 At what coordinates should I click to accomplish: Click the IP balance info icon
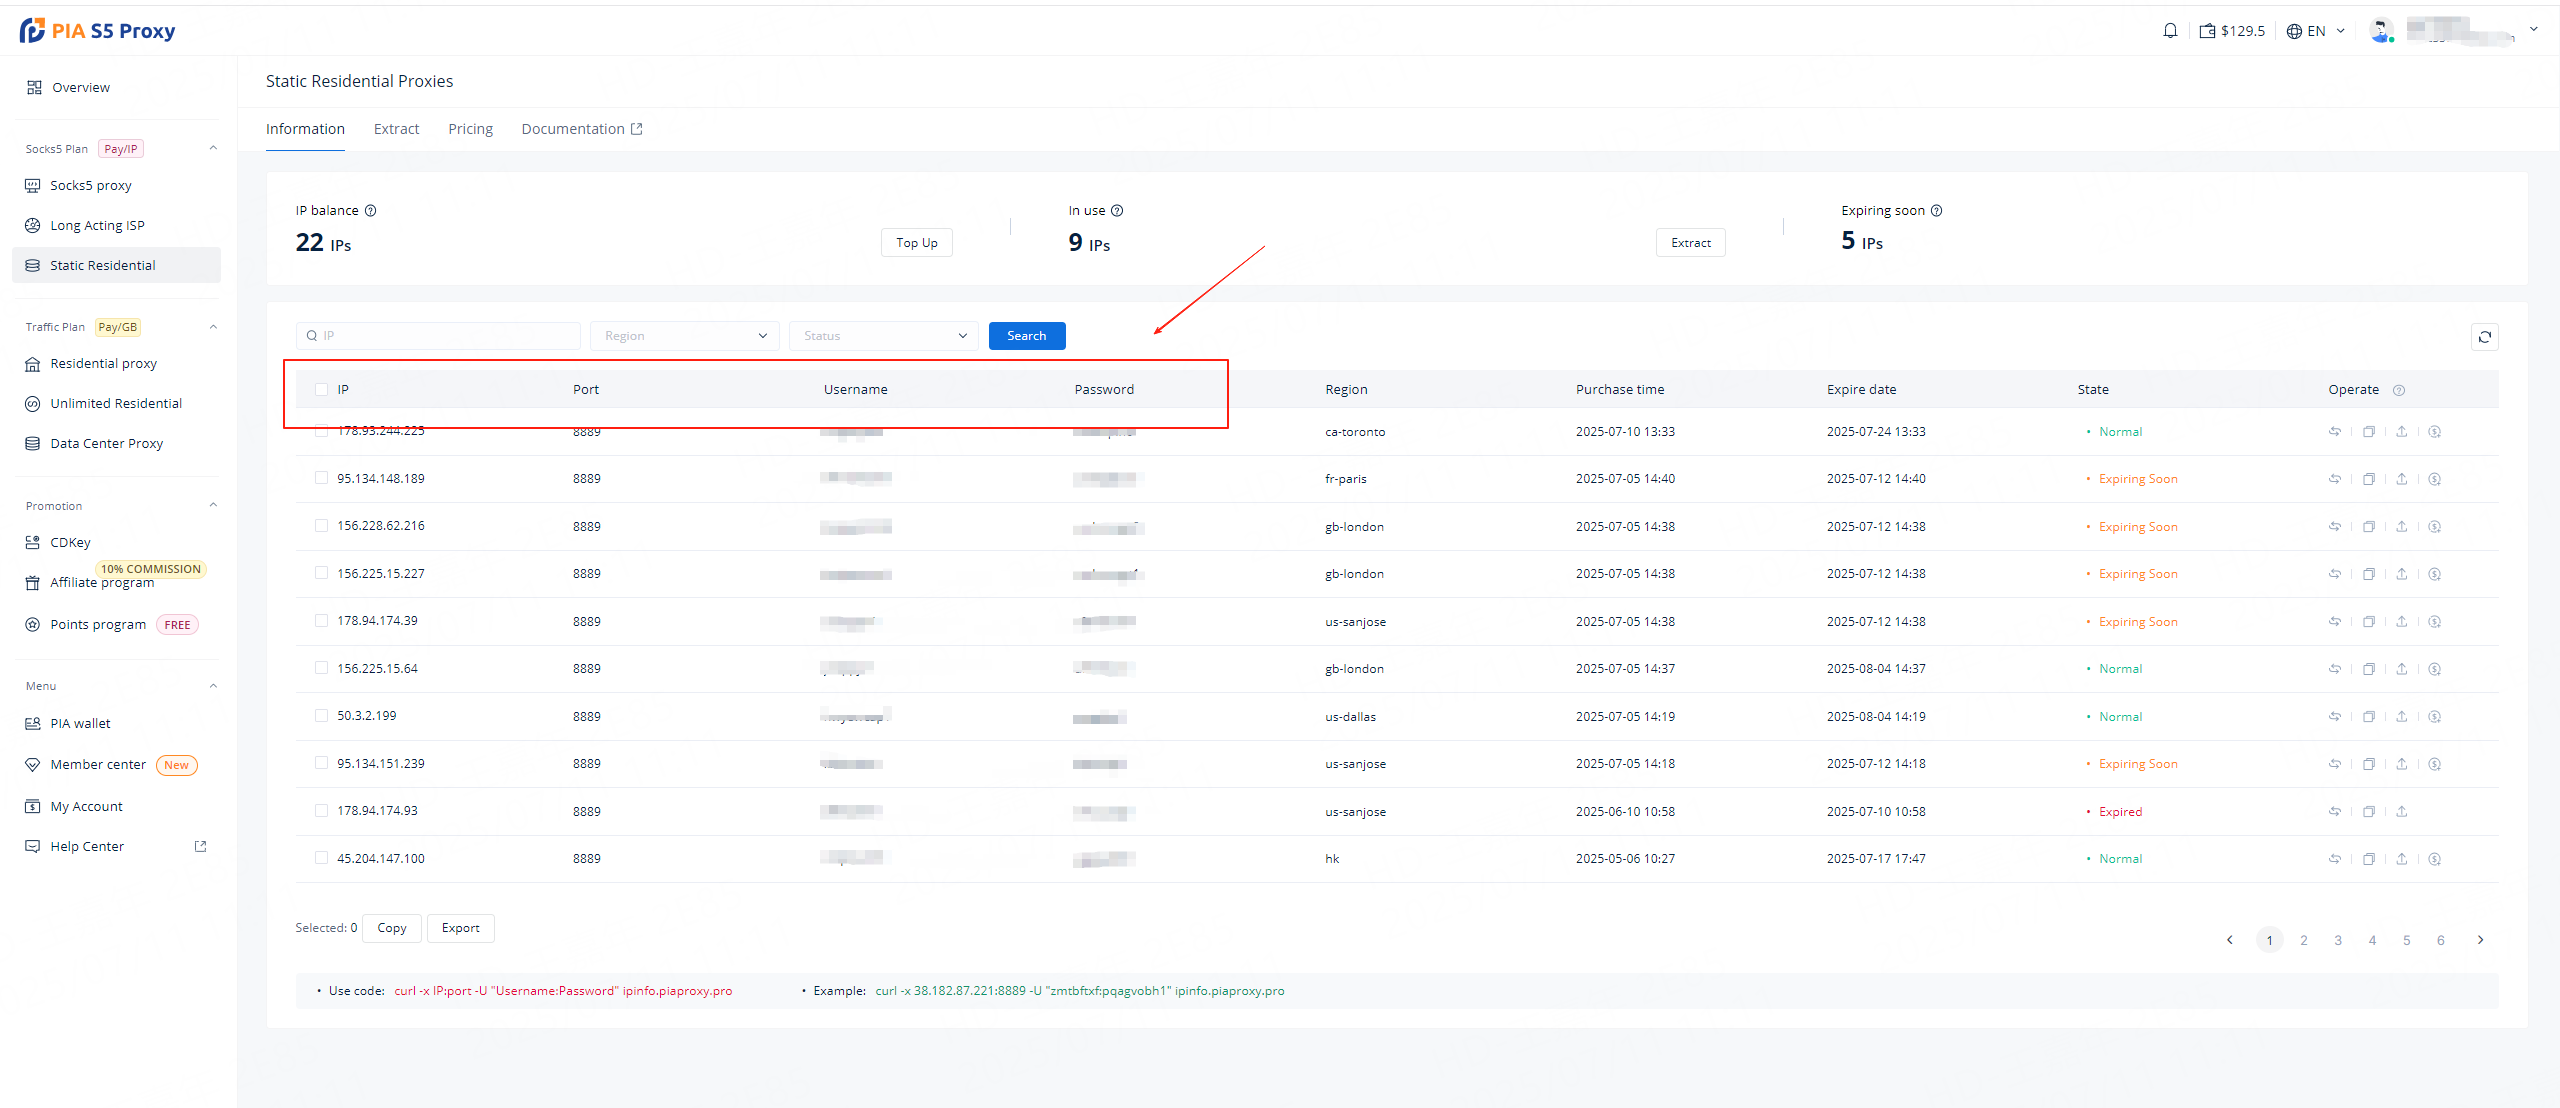tap(371, 211)
